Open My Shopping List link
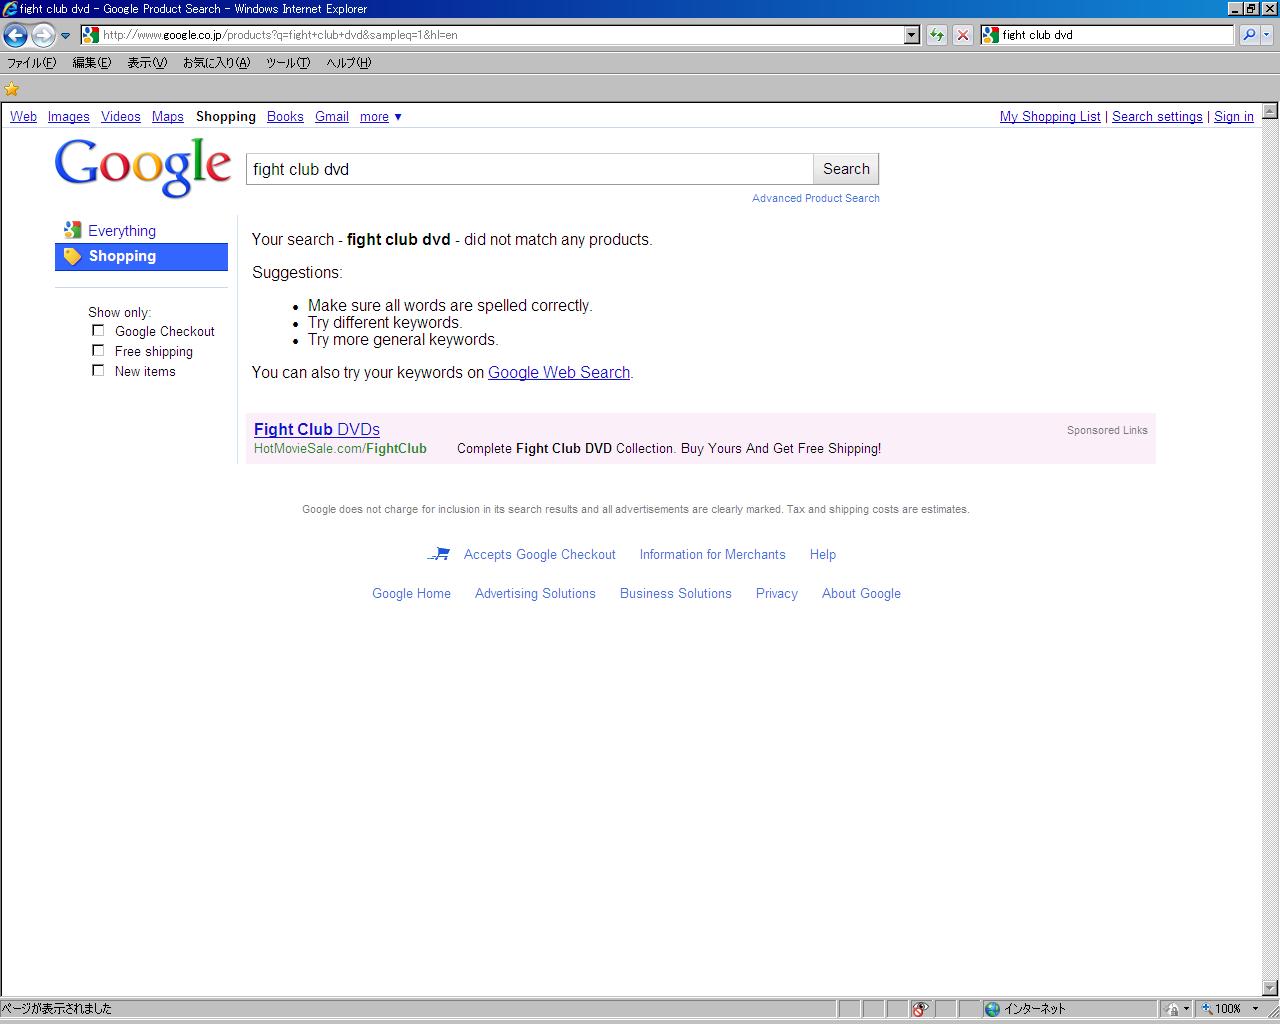1280x1024 pixels. (x=1050, y=116)
